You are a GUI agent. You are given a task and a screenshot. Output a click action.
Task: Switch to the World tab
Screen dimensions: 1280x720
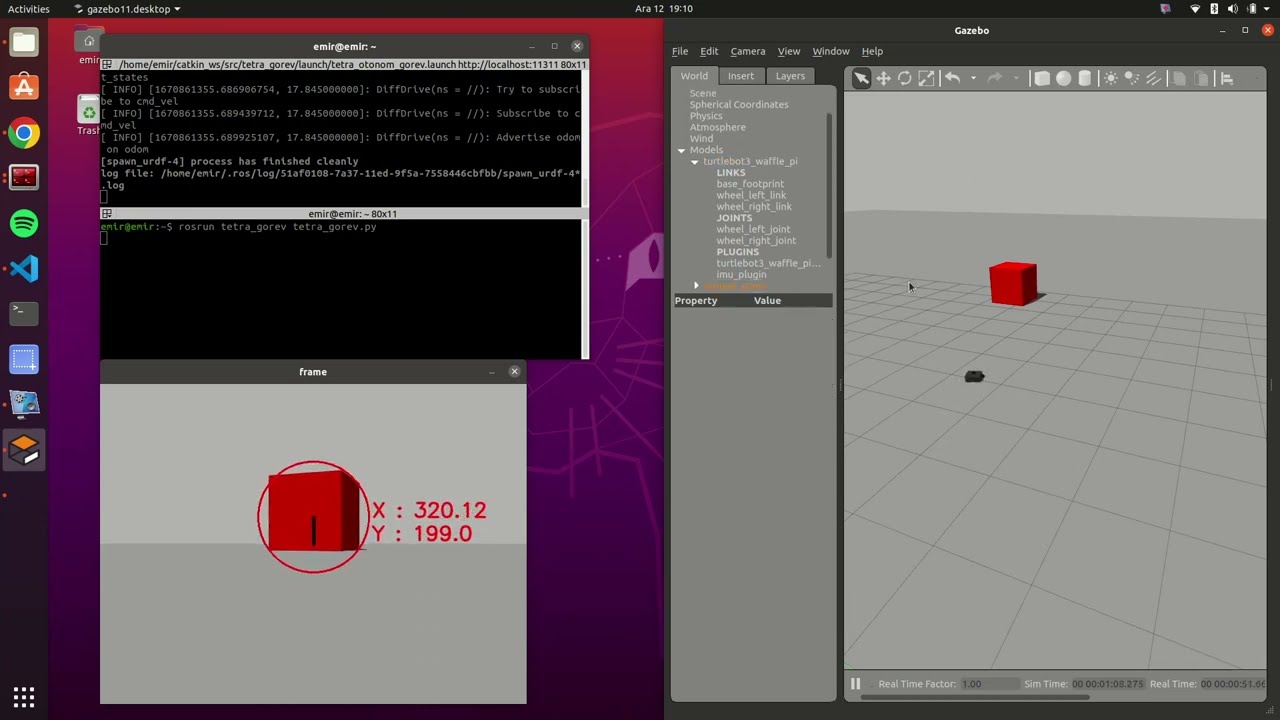tap(694, 76)
